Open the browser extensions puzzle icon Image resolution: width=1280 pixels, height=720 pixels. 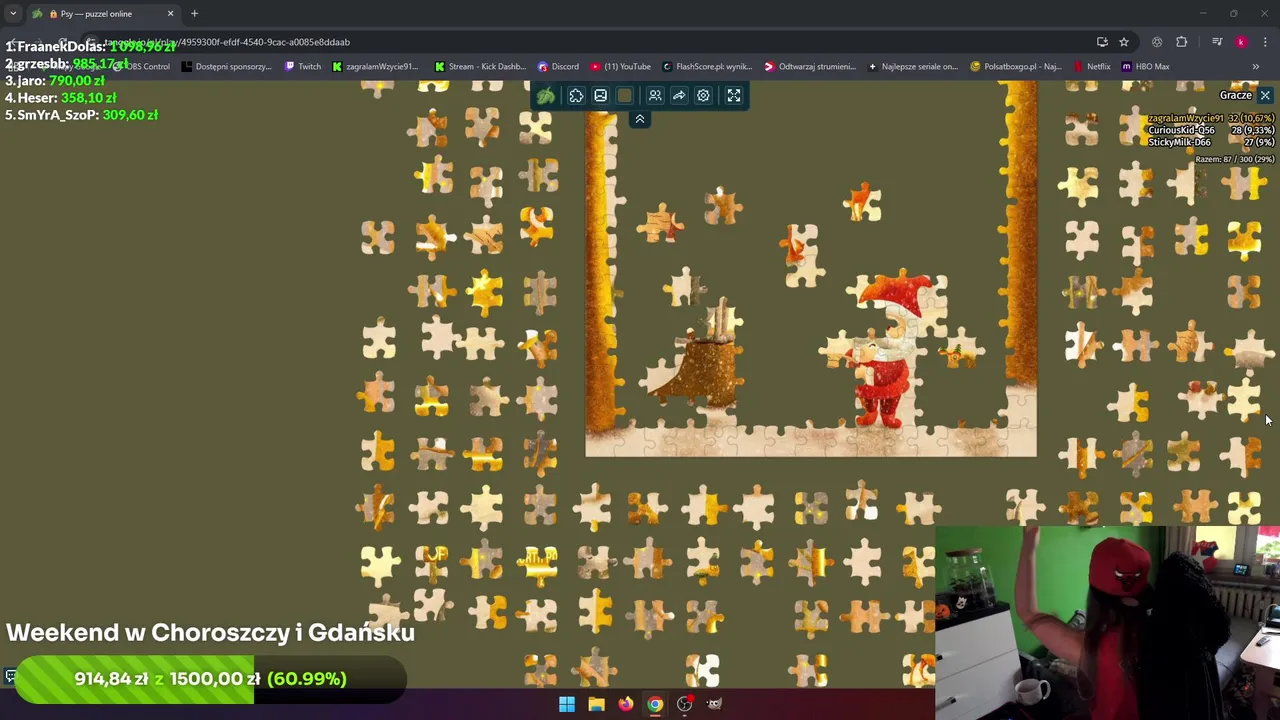click(1181, 42)
